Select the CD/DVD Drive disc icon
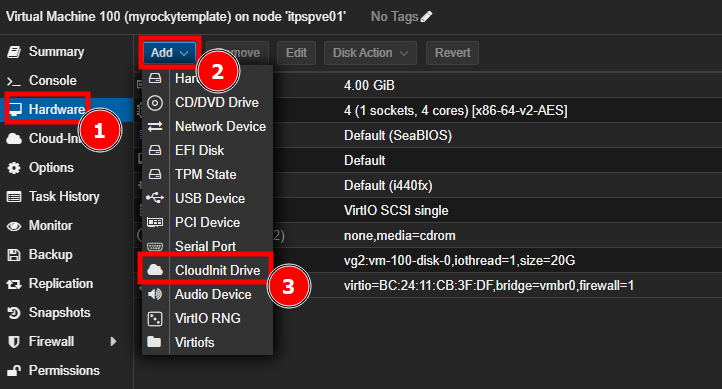Screen dimensions: 722x389 (155, 103)
